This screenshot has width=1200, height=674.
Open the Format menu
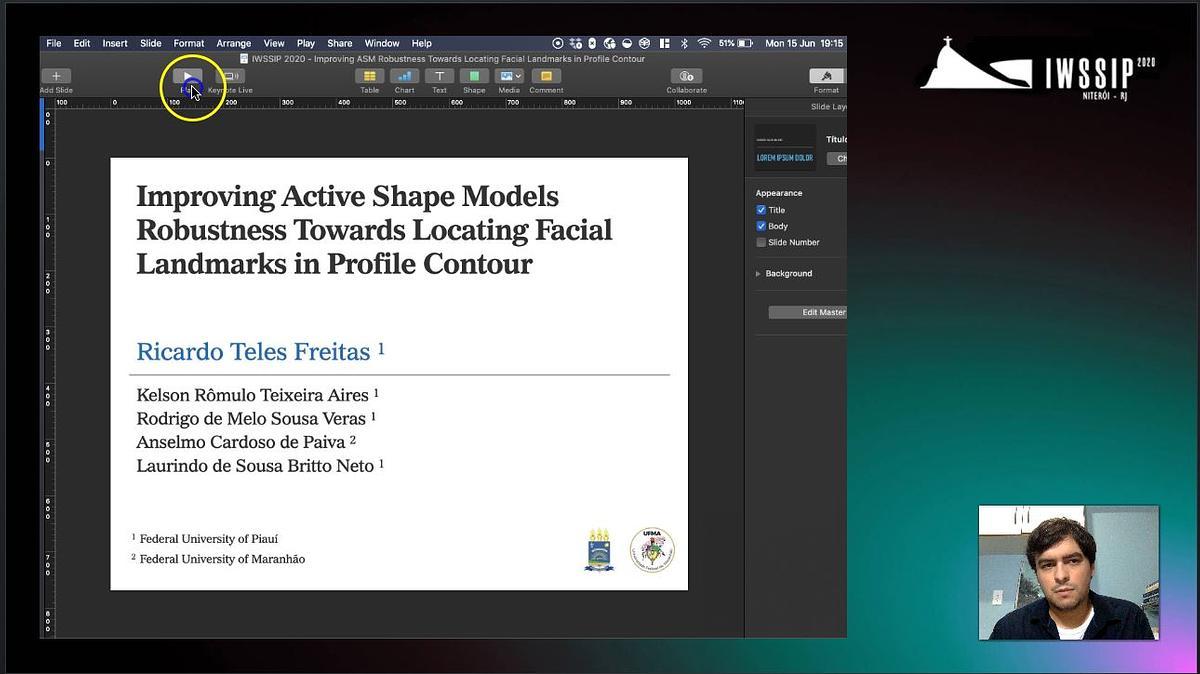pos(189,43)
